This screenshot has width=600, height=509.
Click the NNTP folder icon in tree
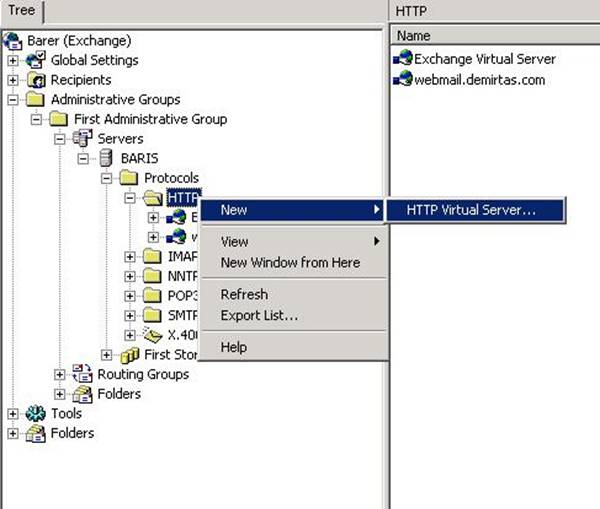pyautogui.click(x=152, y=276)
